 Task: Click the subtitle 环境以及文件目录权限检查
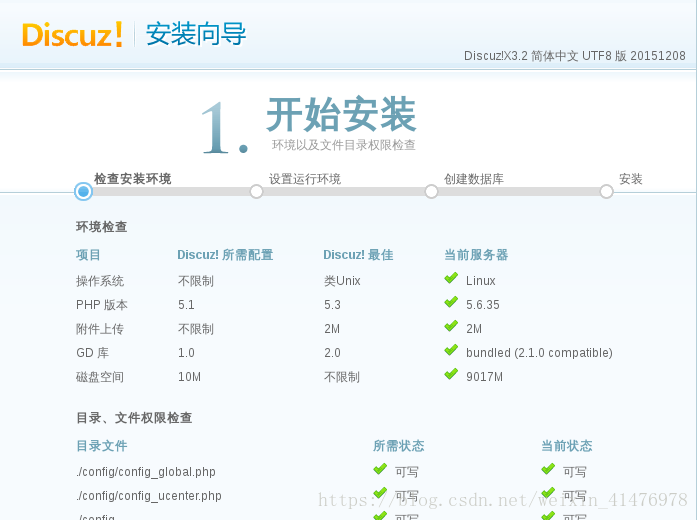344,144
